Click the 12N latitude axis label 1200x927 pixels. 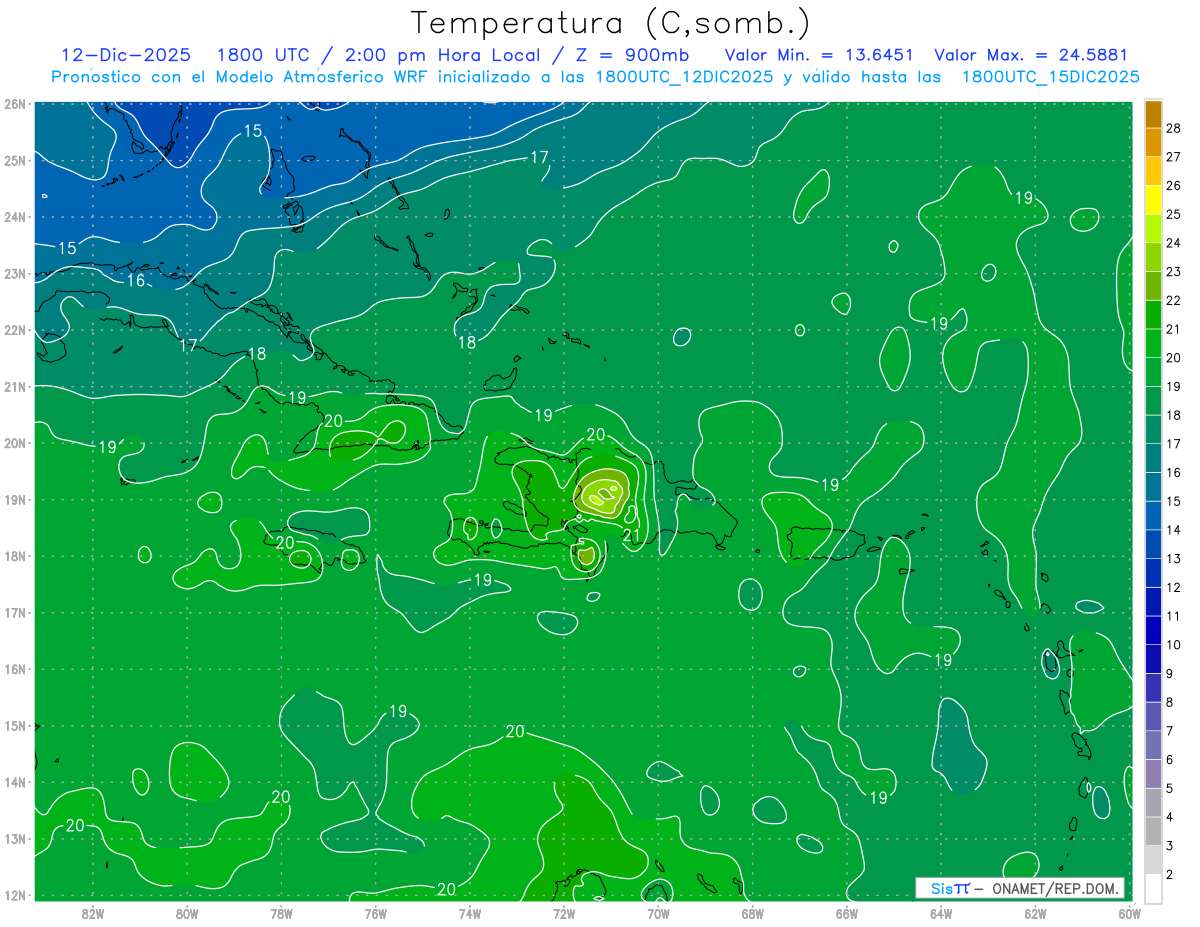(15, 895)
